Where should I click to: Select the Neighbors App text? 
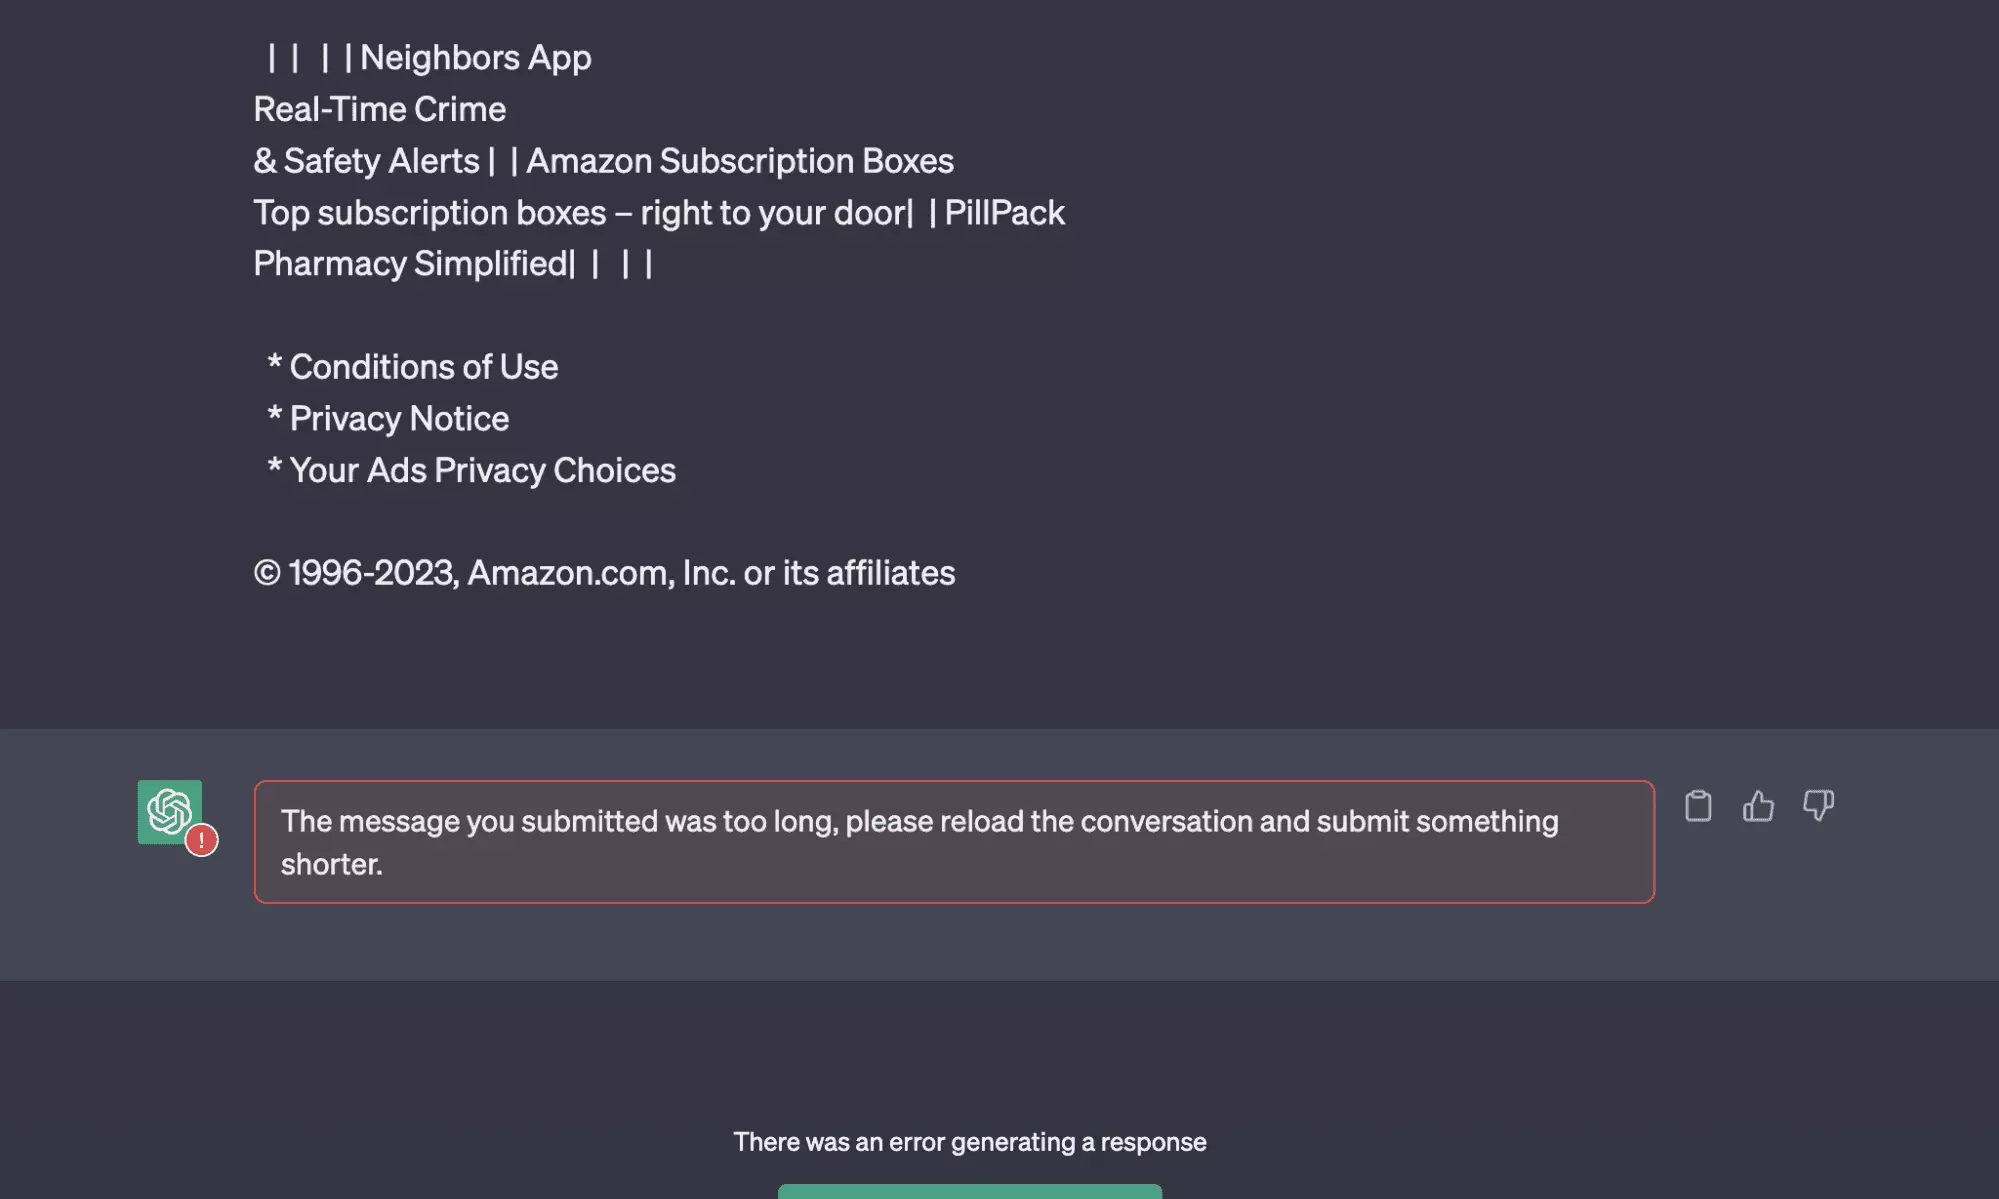tap(475, 57)
